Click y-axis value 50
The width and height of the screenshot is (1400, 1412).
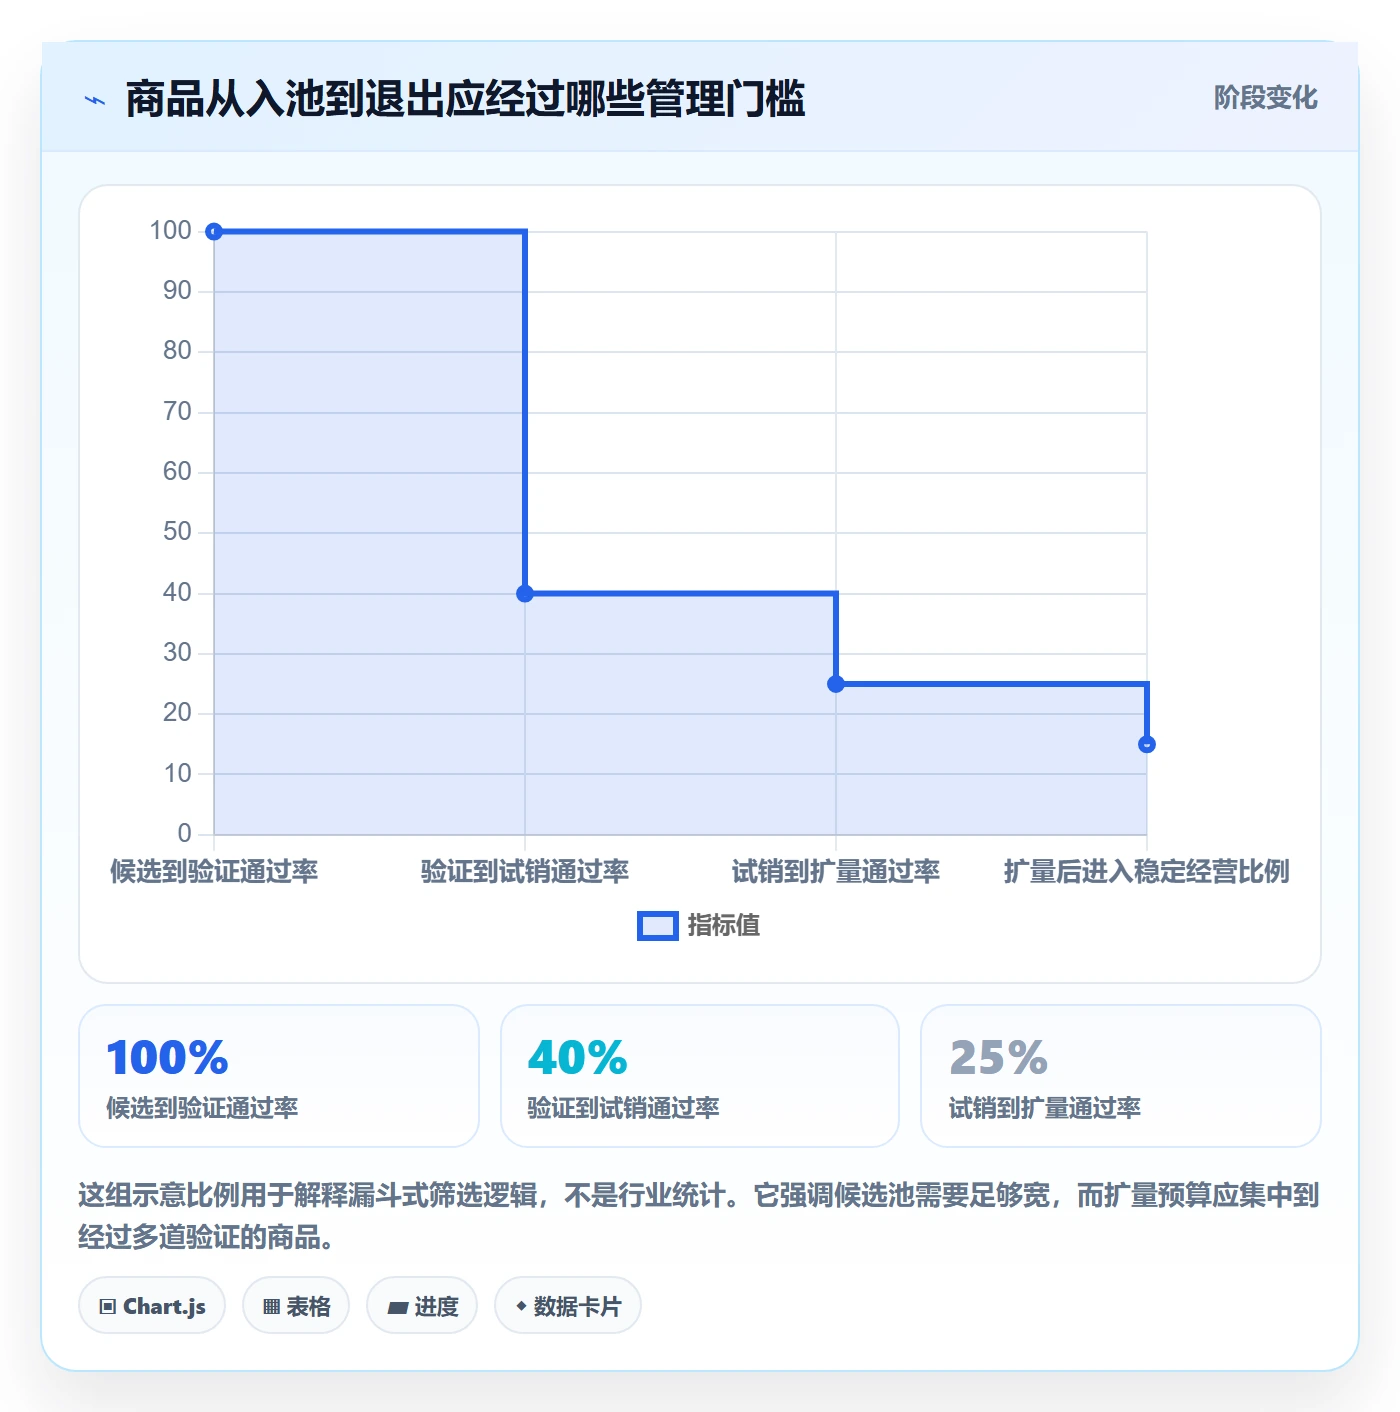pos(177,532)
